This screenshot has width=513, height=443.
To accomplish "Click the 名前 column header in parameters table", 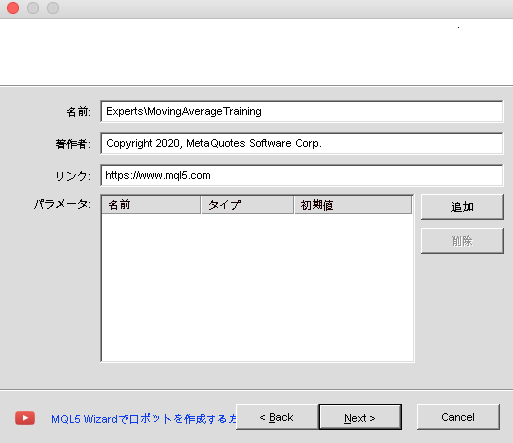I will pos(151,205).
